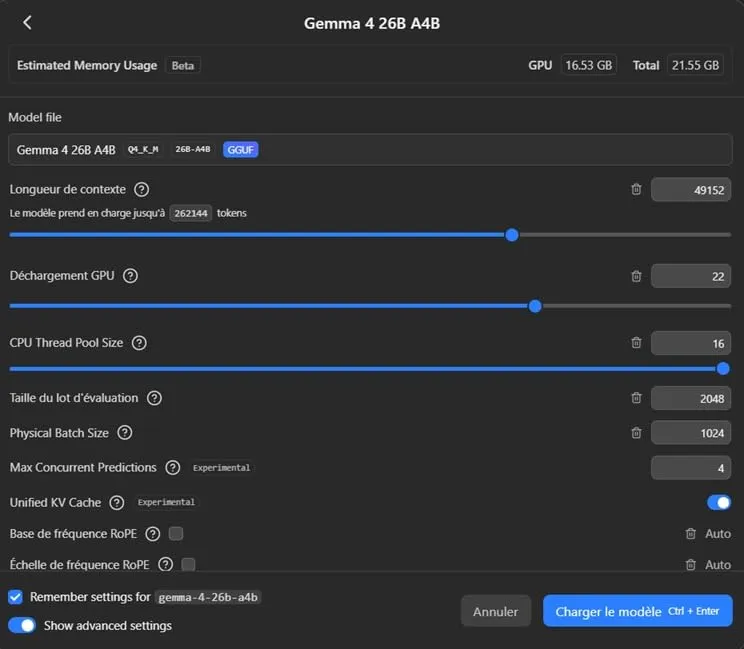The width and height of the screenshot is (744, 649).
Task: Open help for Échelle de fréquence RoPE
Action: [x=166, y=565]
